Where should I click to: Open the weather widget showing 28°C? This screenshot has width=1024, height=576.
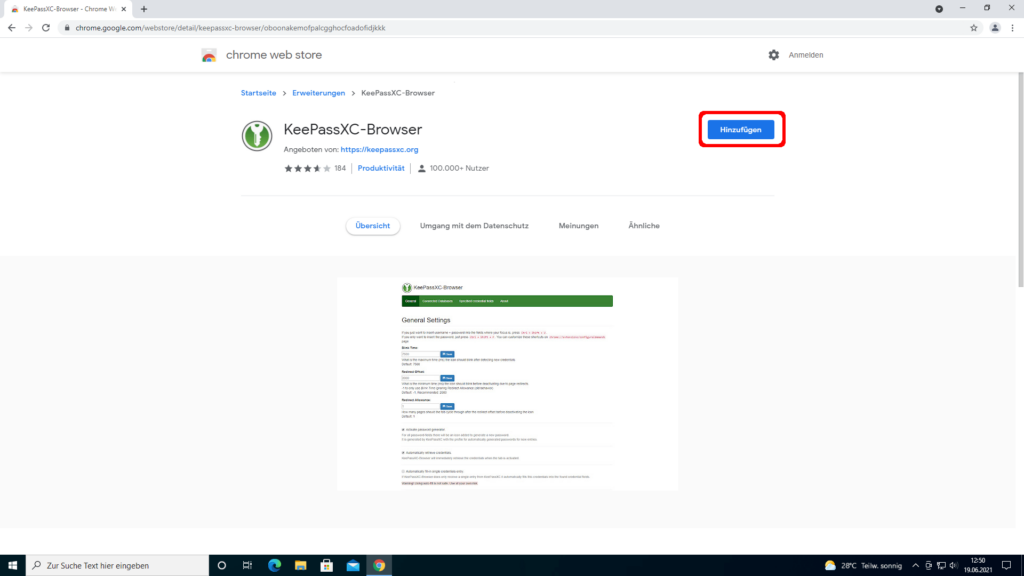863,566
